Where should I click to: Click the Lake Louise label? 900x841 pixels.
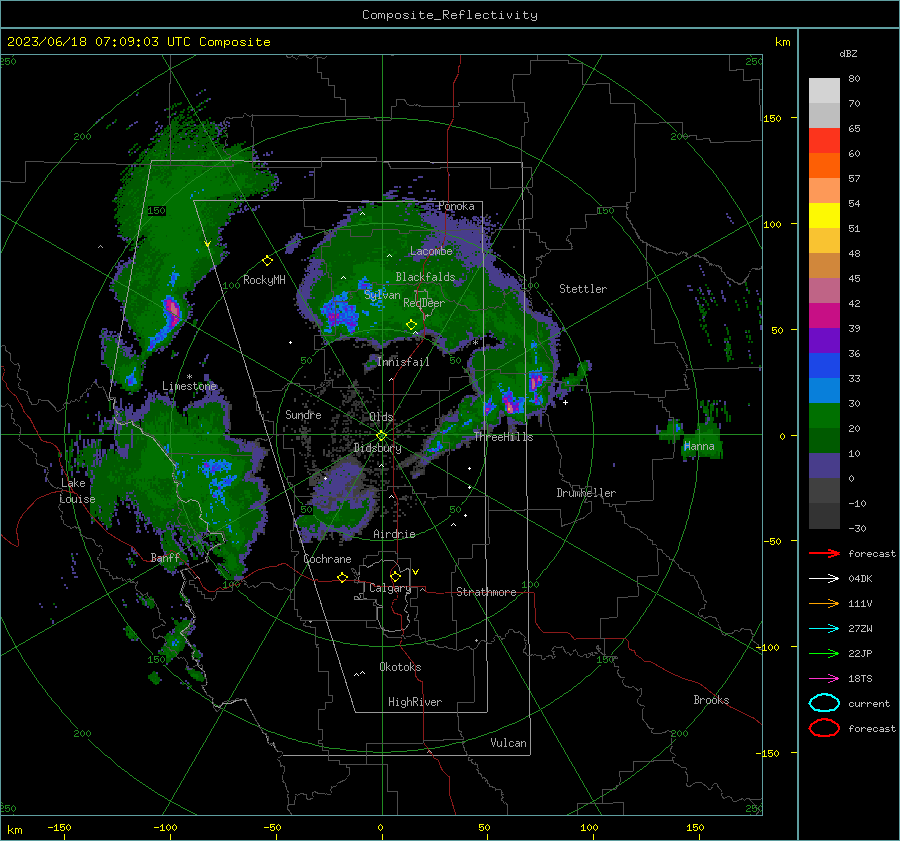tap(77, 491)
